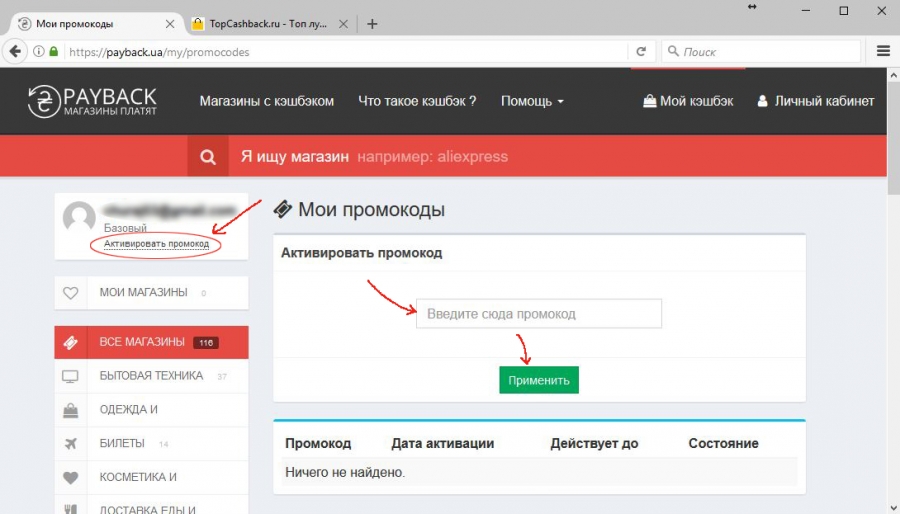900x514 pixels.
Task: Click the Активировать промокод link
Action: [156, 244]
